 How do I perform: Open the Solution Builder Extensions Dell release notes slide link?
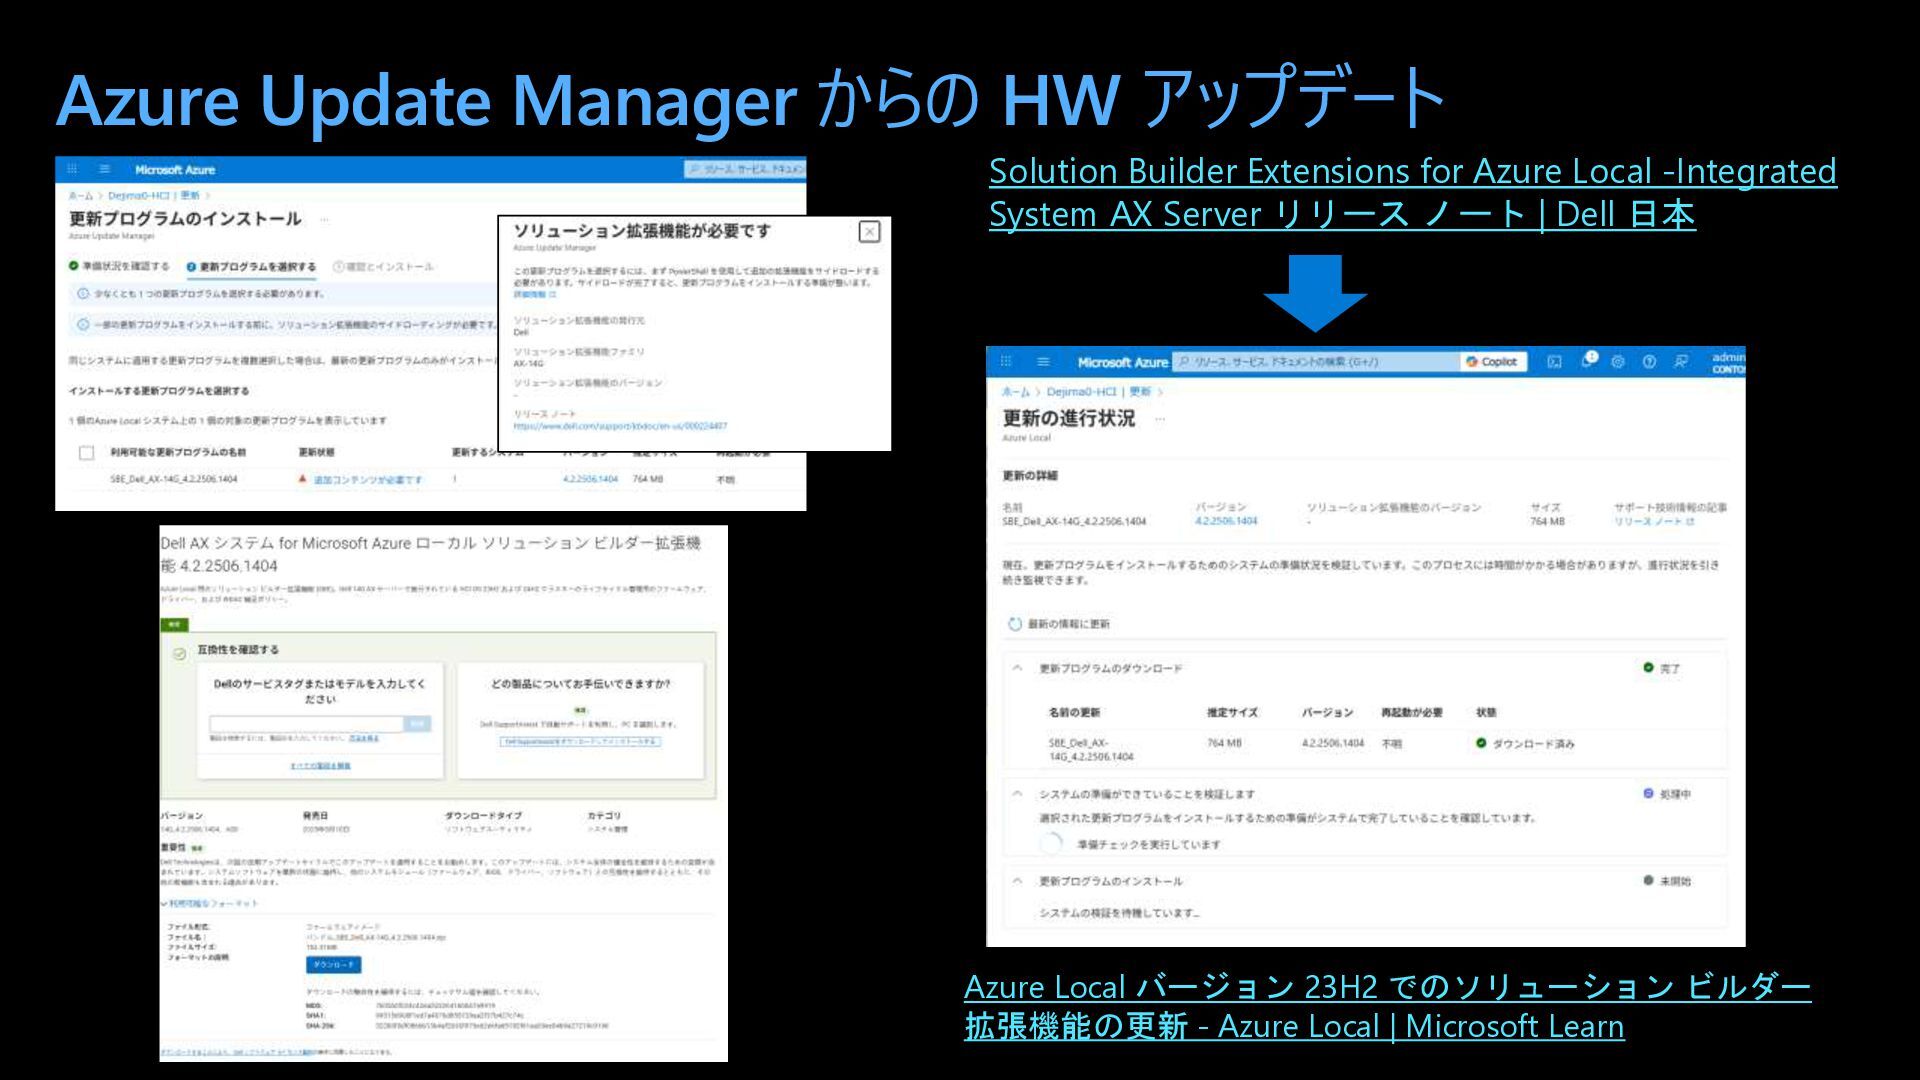point(1413,192)
